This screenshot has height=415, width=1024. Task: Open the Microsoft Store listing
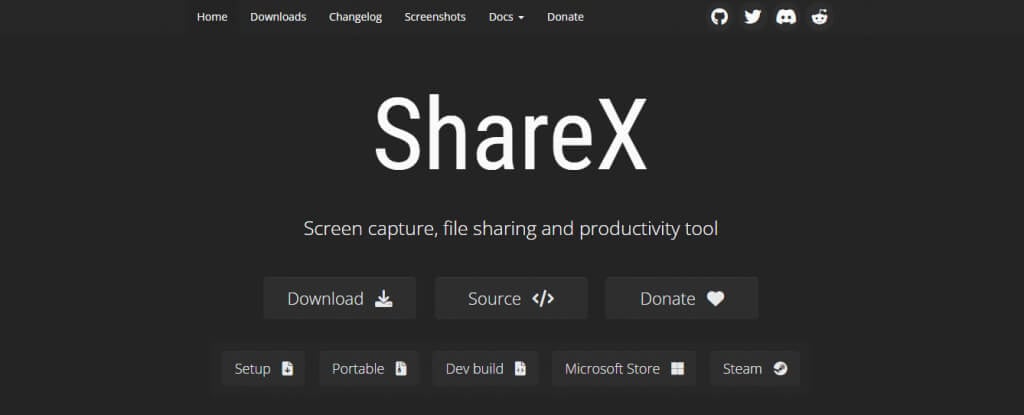(624, 369)
